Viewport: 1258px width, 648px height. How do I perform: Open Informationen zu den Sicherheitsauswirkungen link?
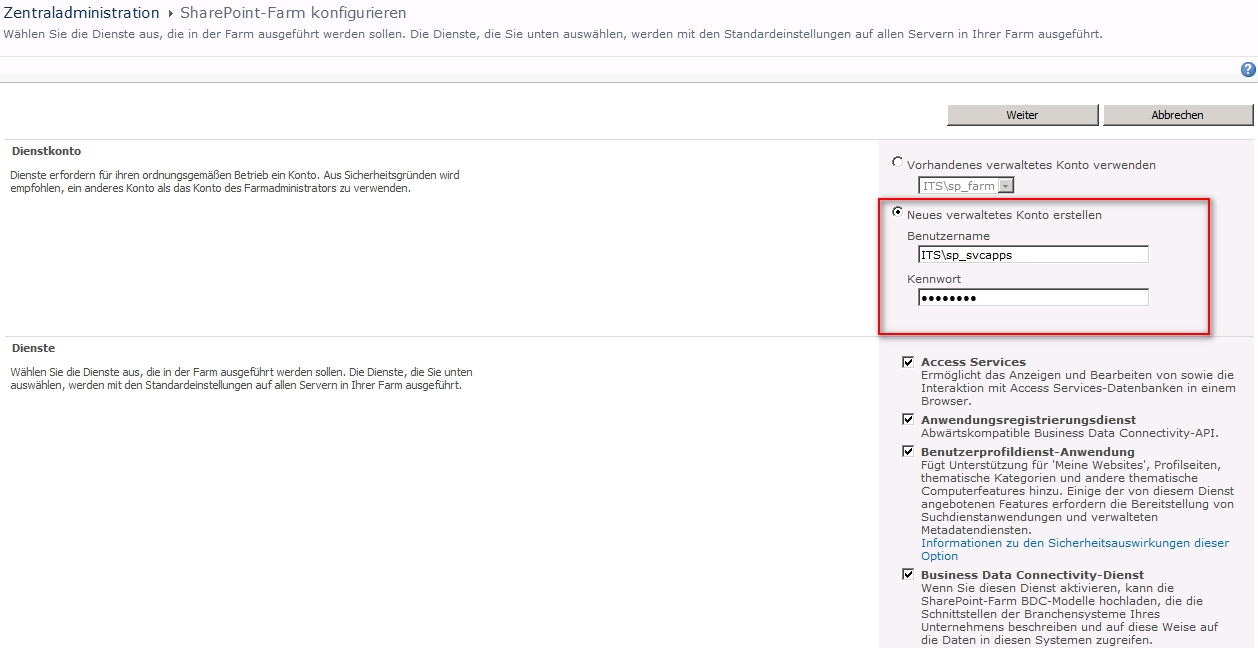(x=1075, y=549)
